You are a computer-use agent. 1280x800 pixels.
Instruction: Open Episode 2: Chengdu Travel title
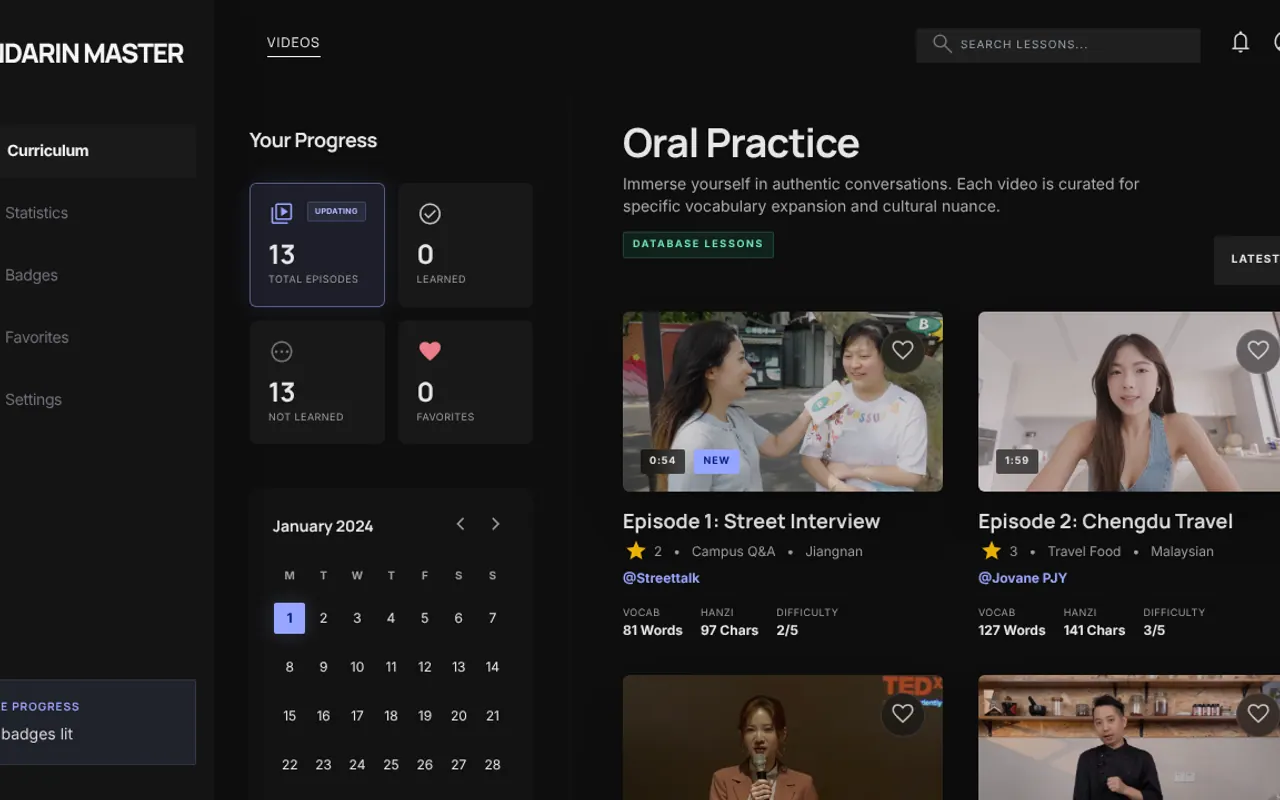point(1105,521)
